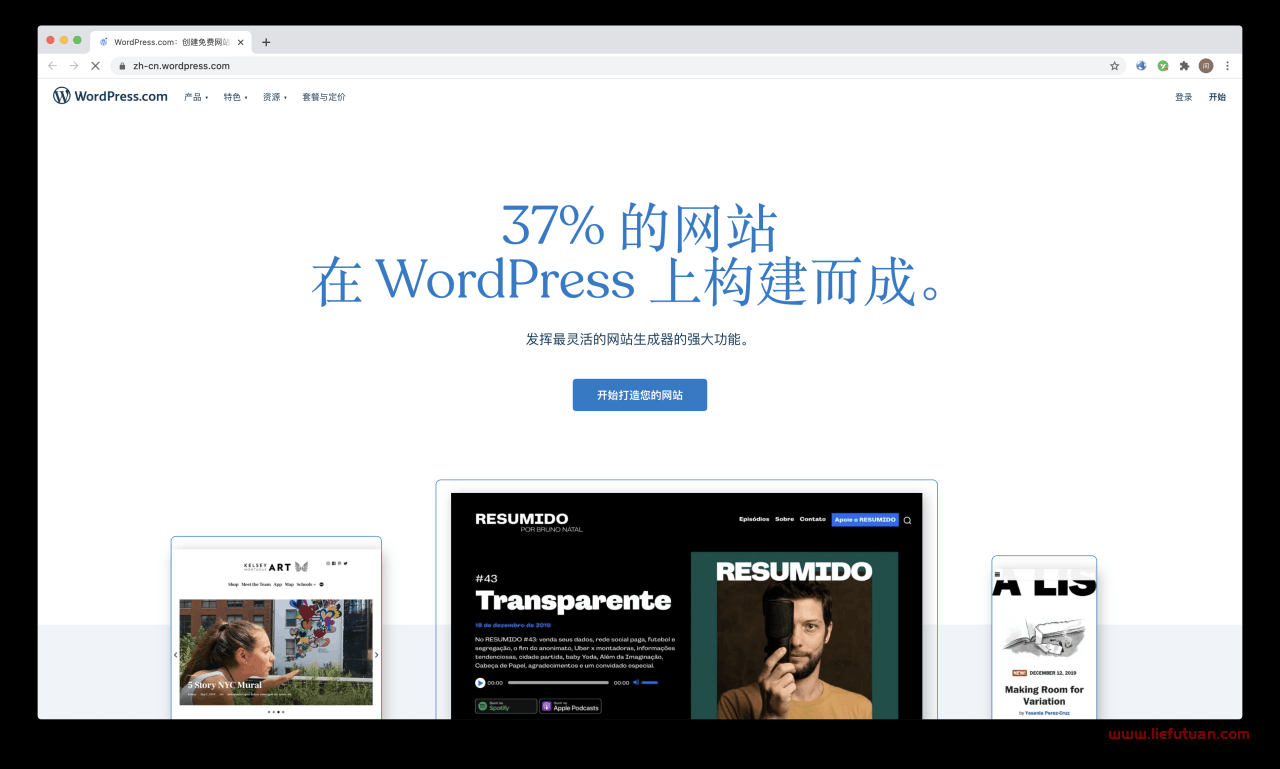Click the RESUMIDO site logo
Screen dimensions: 1280x769
click(x=529, y=522)
